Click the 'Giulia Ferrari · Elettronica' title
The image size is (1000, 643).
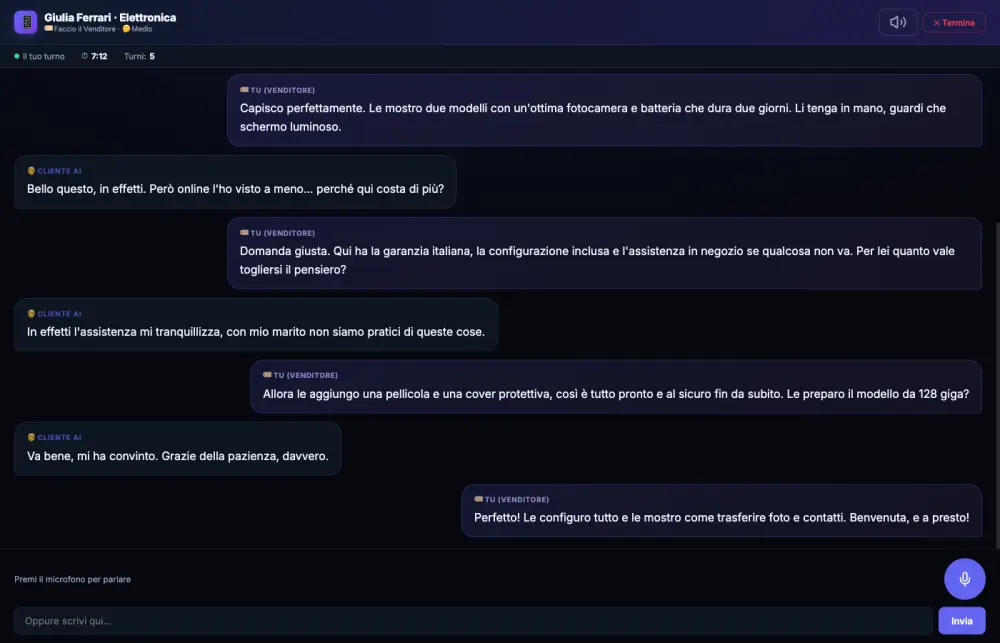pyautogui.click(x=110, y=17)
